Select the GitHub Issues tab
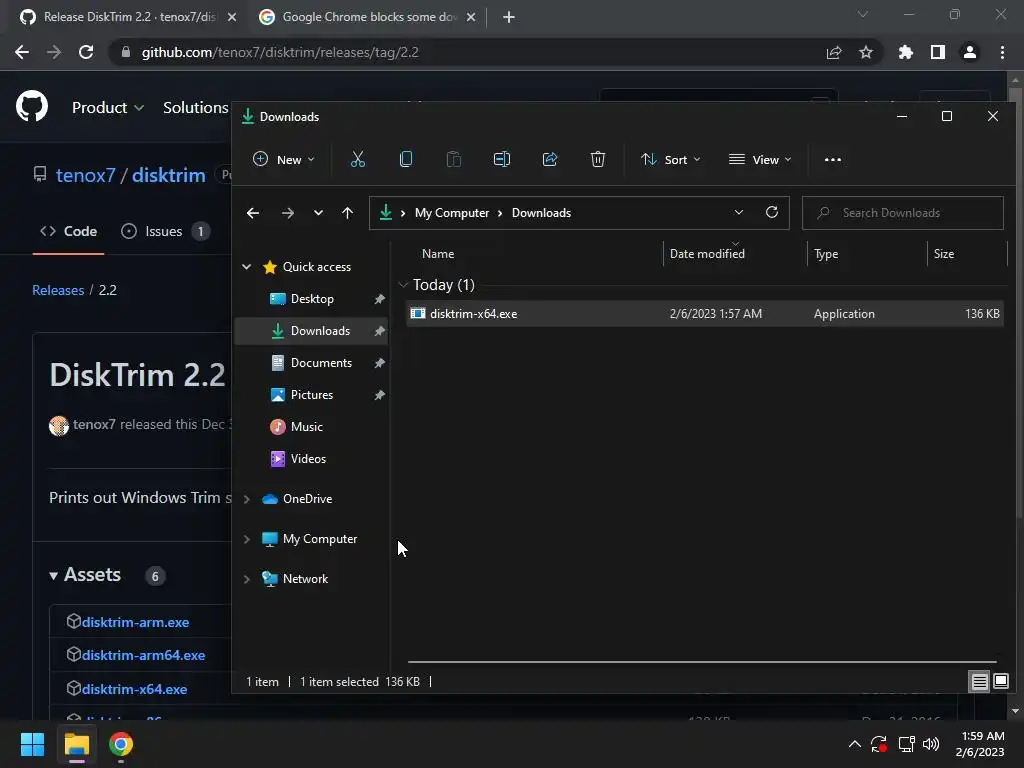Image resolution: width=1024 pixels, height=768 pixels. (x=165, y=231)
